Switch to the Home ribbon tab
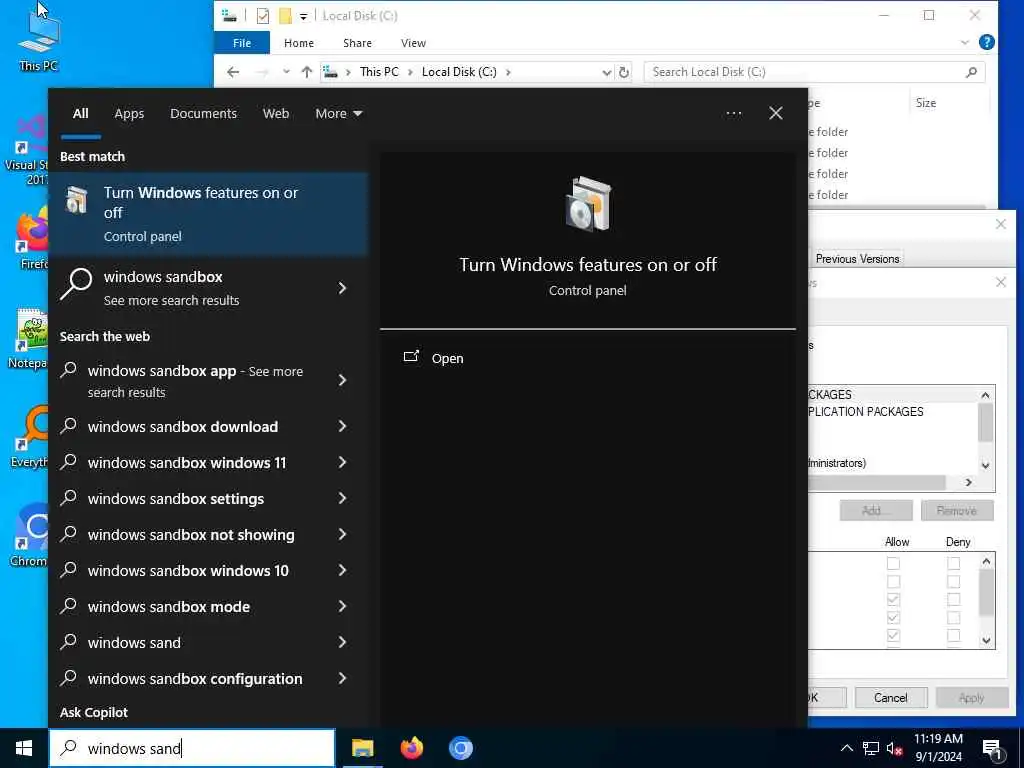The image size is (1024, 768). pos(299,42)
